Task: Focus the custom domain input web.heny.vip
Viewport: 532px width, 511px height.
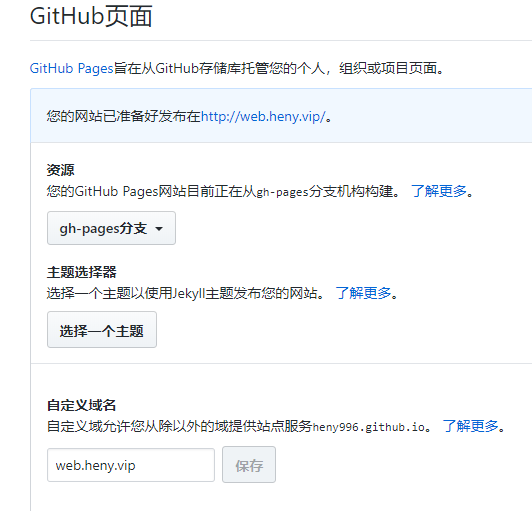Action: [131, 465]
